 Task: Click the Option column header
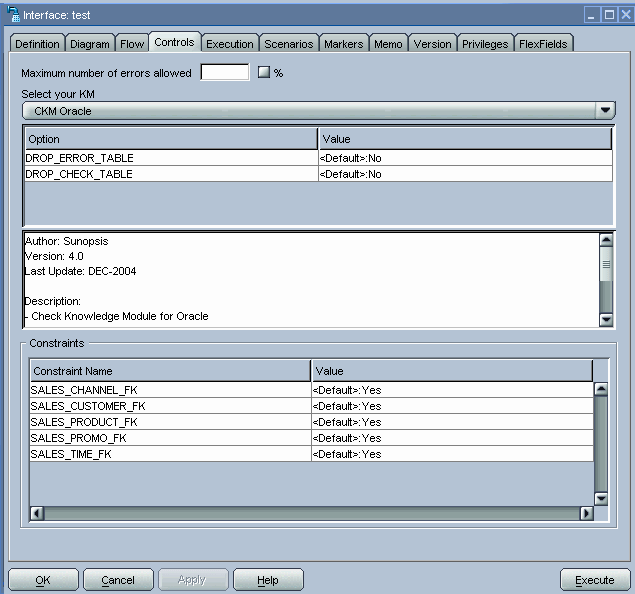[x=171, y=139]
